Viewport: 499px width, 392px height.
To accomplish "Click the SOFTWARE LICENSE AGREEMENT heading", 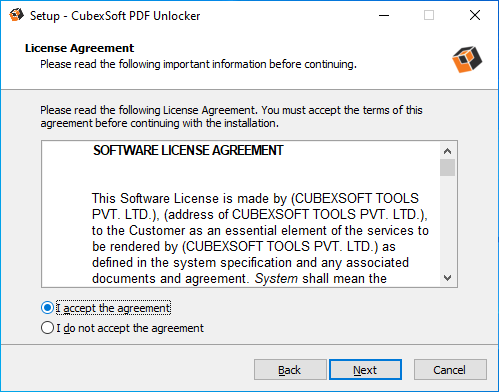I will pos(188,150).
